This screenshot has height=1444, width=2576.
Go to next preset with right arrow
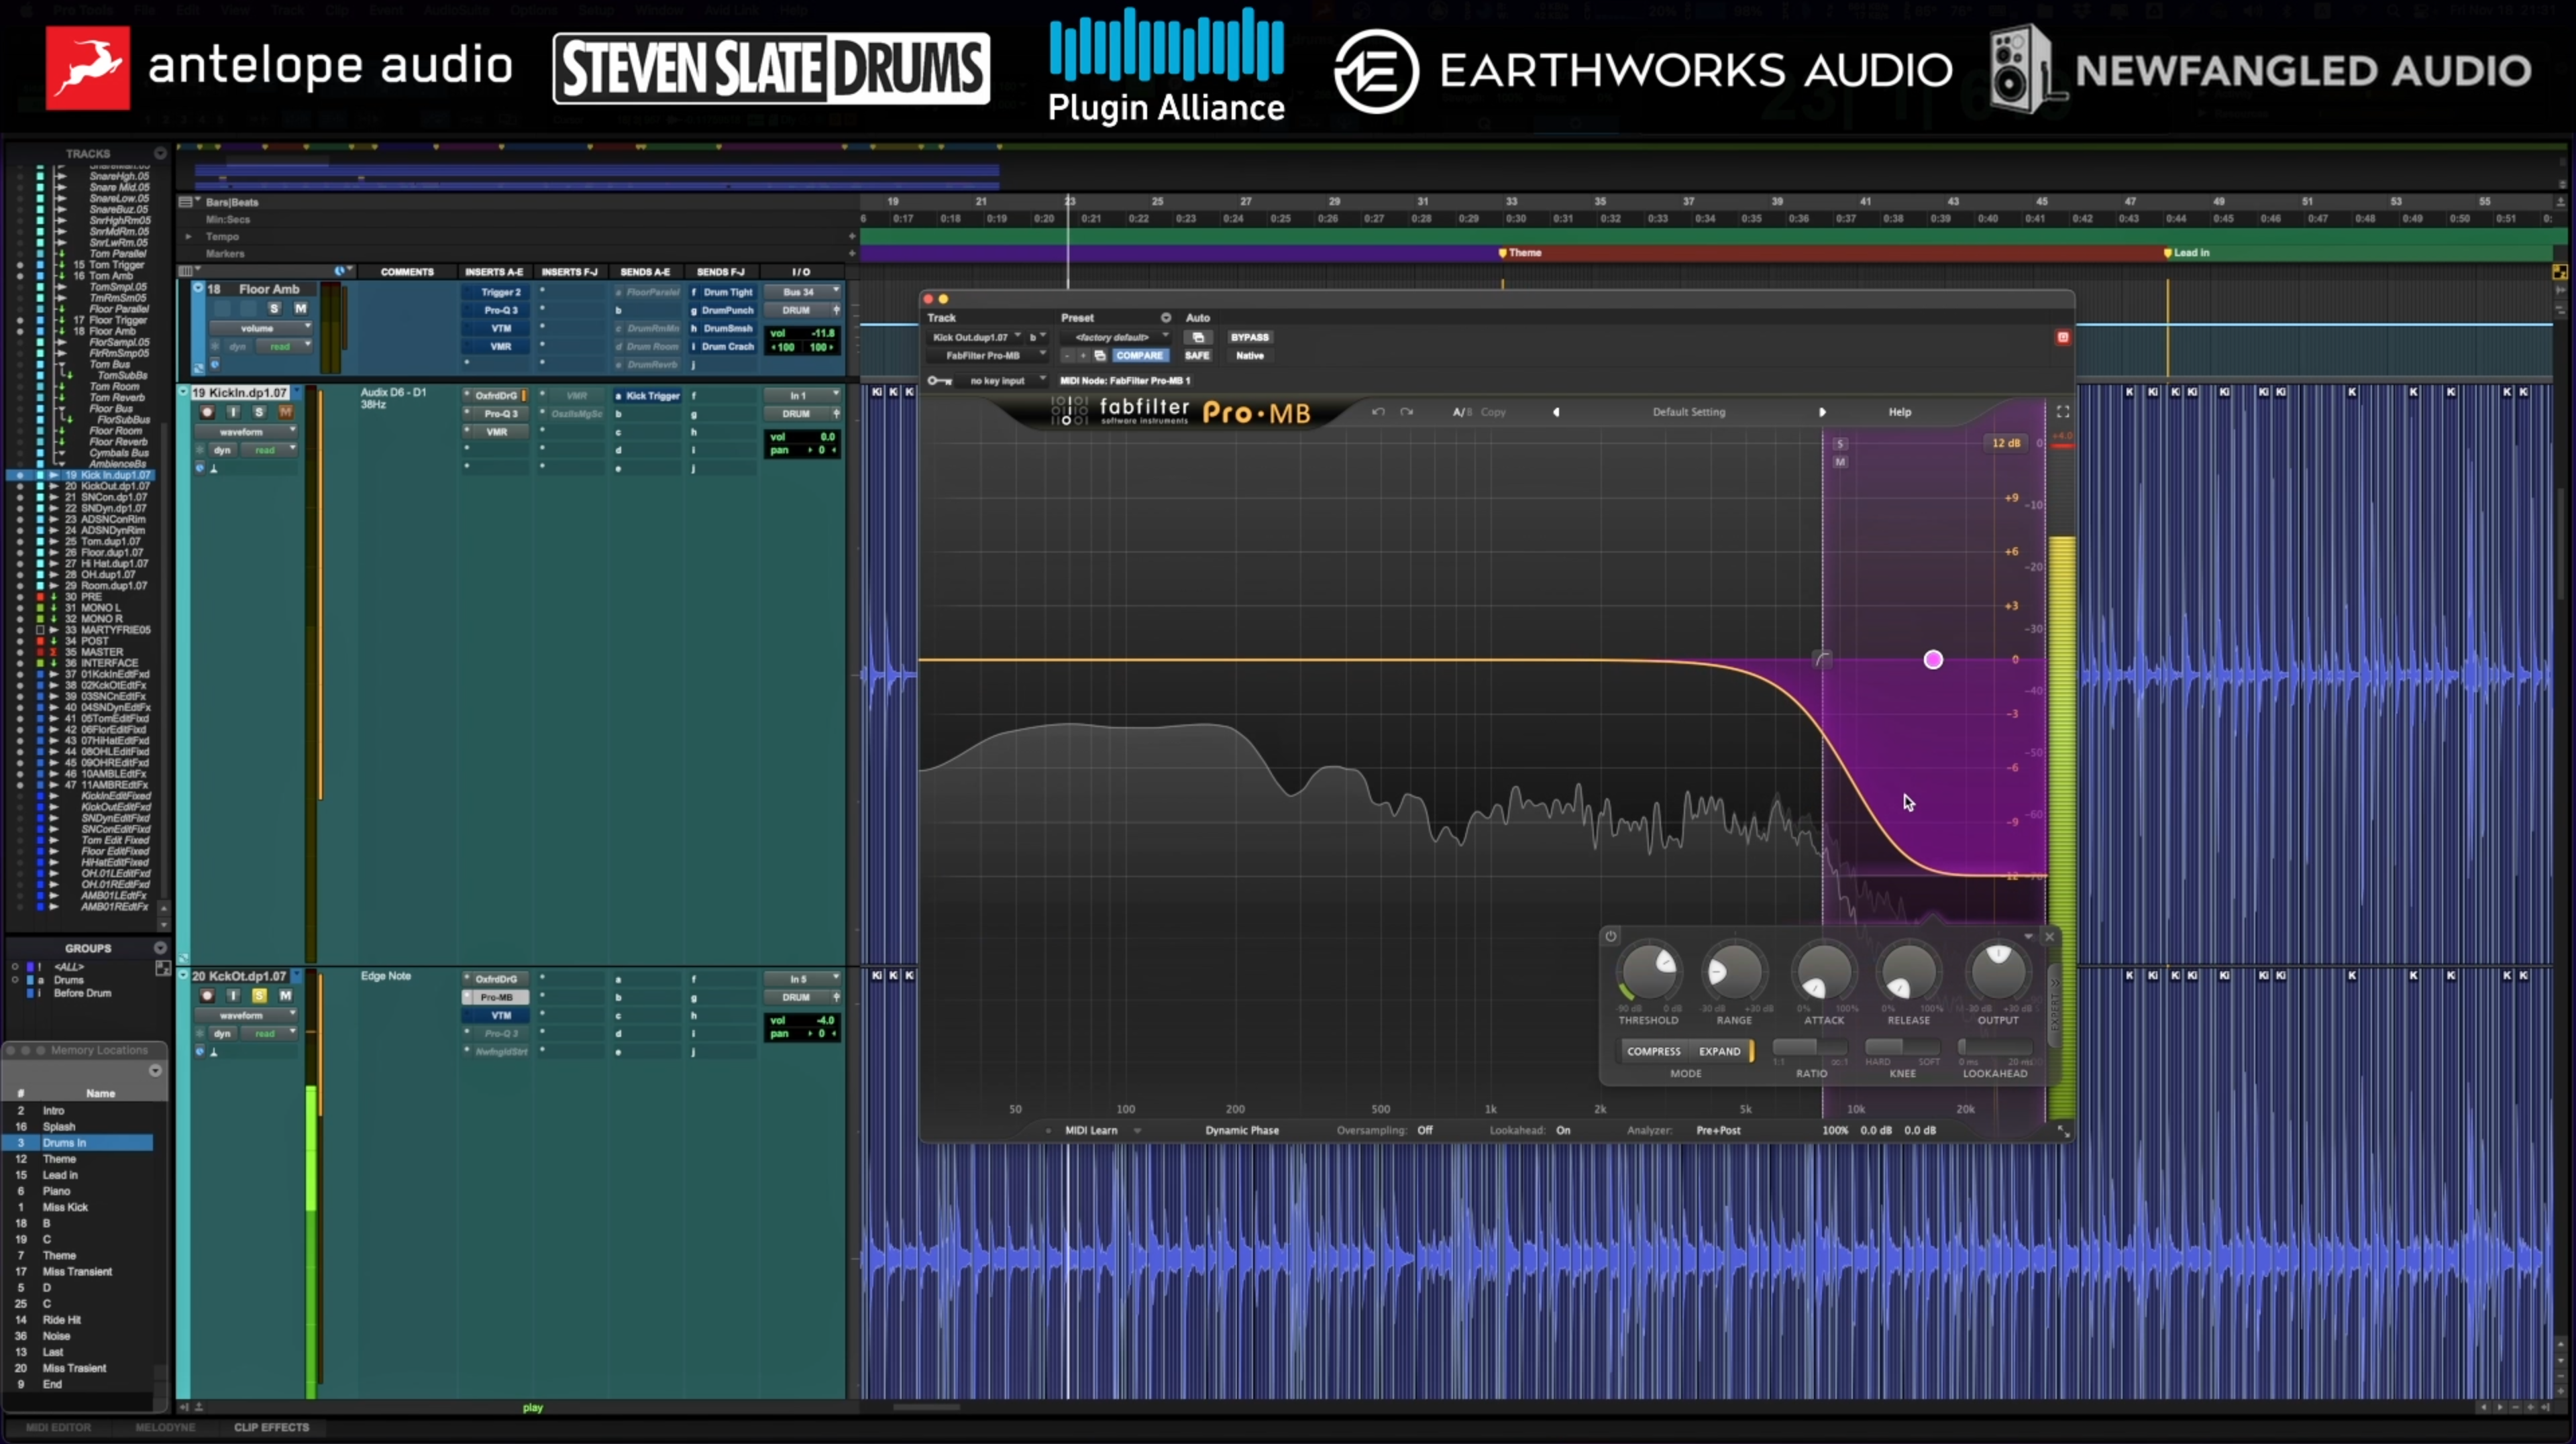pyautogui.click(x=1822, y=412)
